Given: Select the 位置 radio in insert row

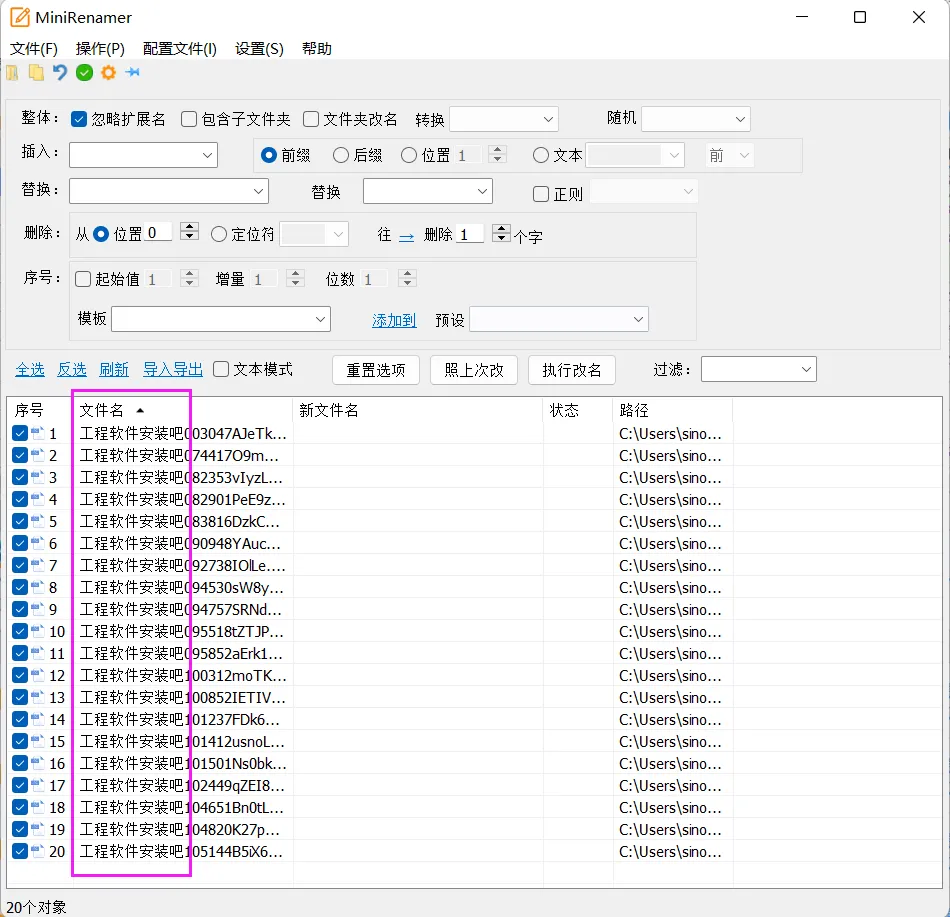Looking at the screenshot, I should [409, 155].
